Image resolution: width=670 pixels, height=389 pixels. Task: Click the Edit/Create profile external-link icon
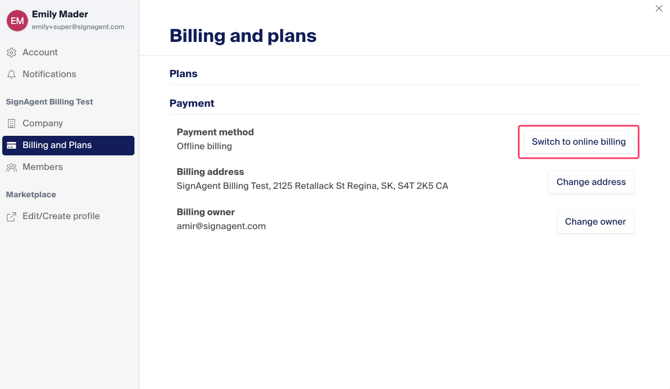tap(12, 217)
